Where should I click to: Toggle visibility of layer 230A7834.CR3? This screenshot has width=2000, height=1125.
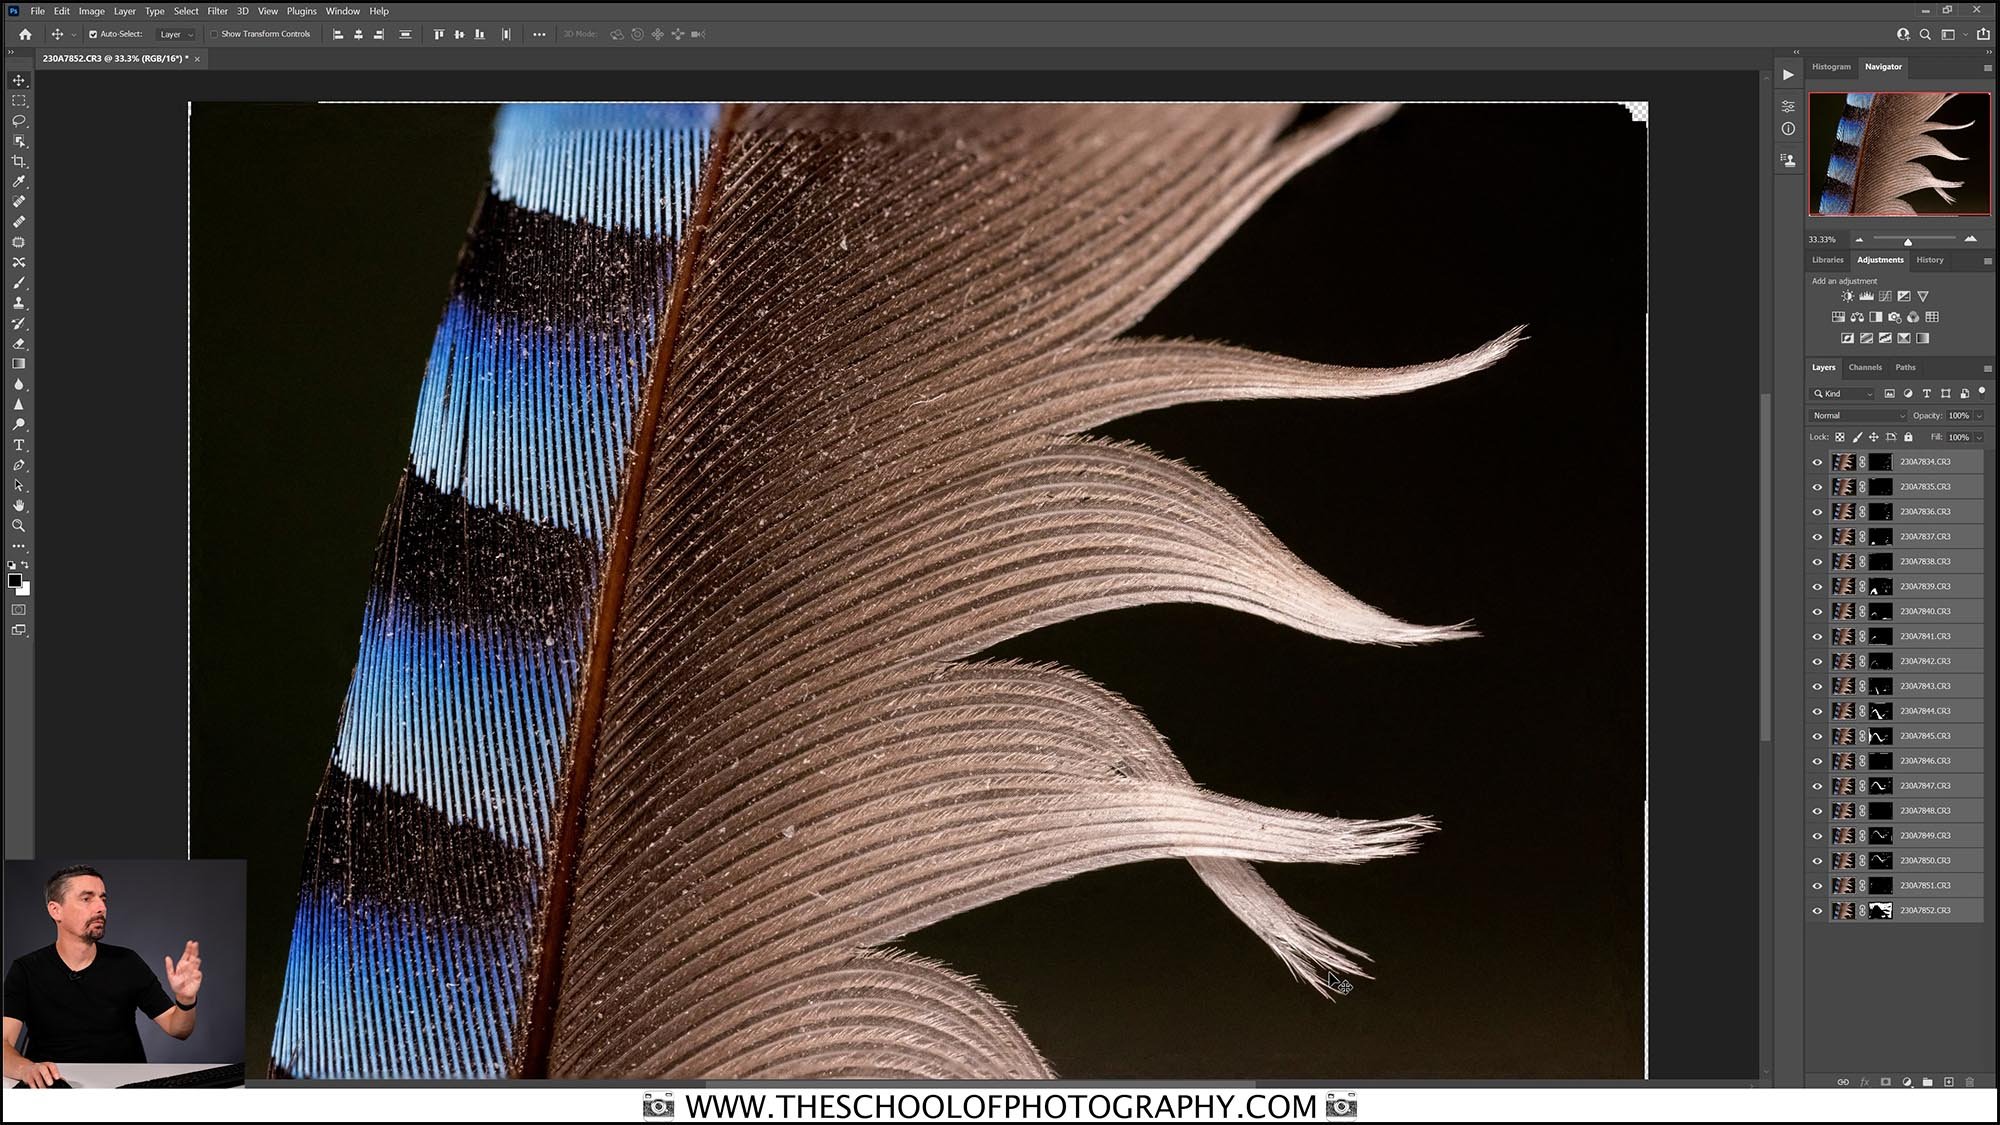click(1817, 461)
